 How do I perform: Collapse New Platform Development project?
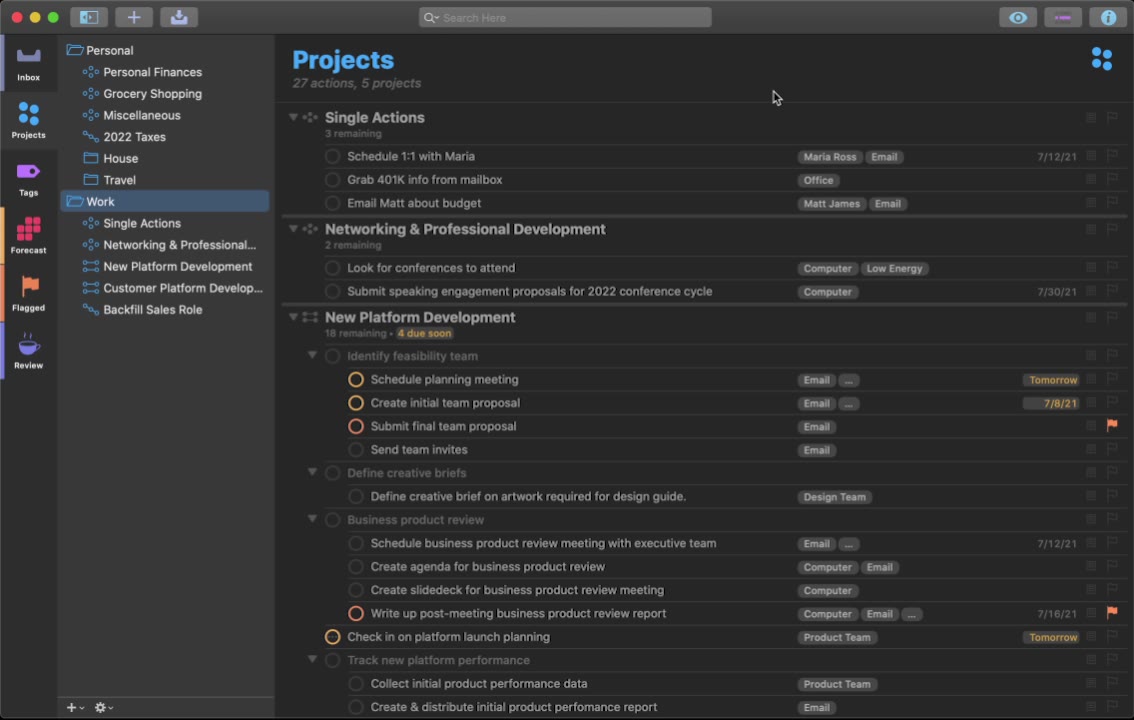point(293,317)
